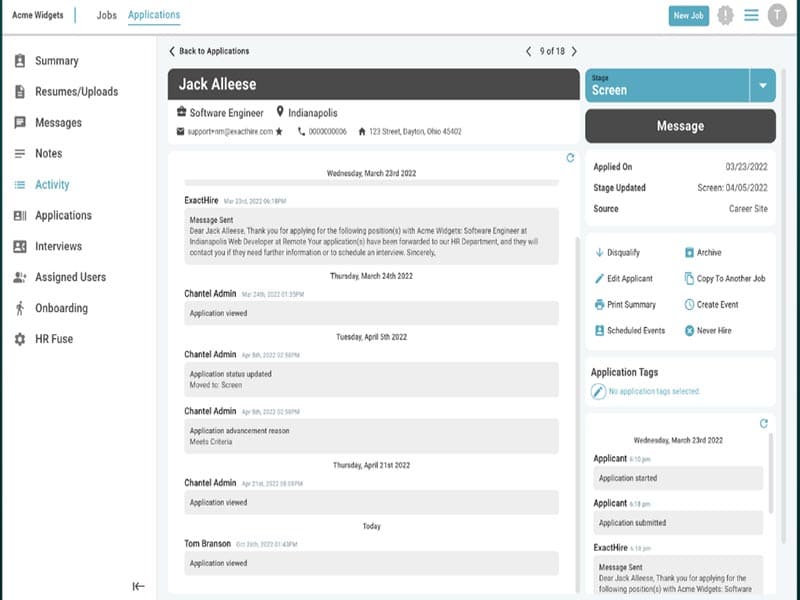The height and width of the screenshot is (600, 800).
Task: Open the hamburger menu icon
Action: click(751, 15)
